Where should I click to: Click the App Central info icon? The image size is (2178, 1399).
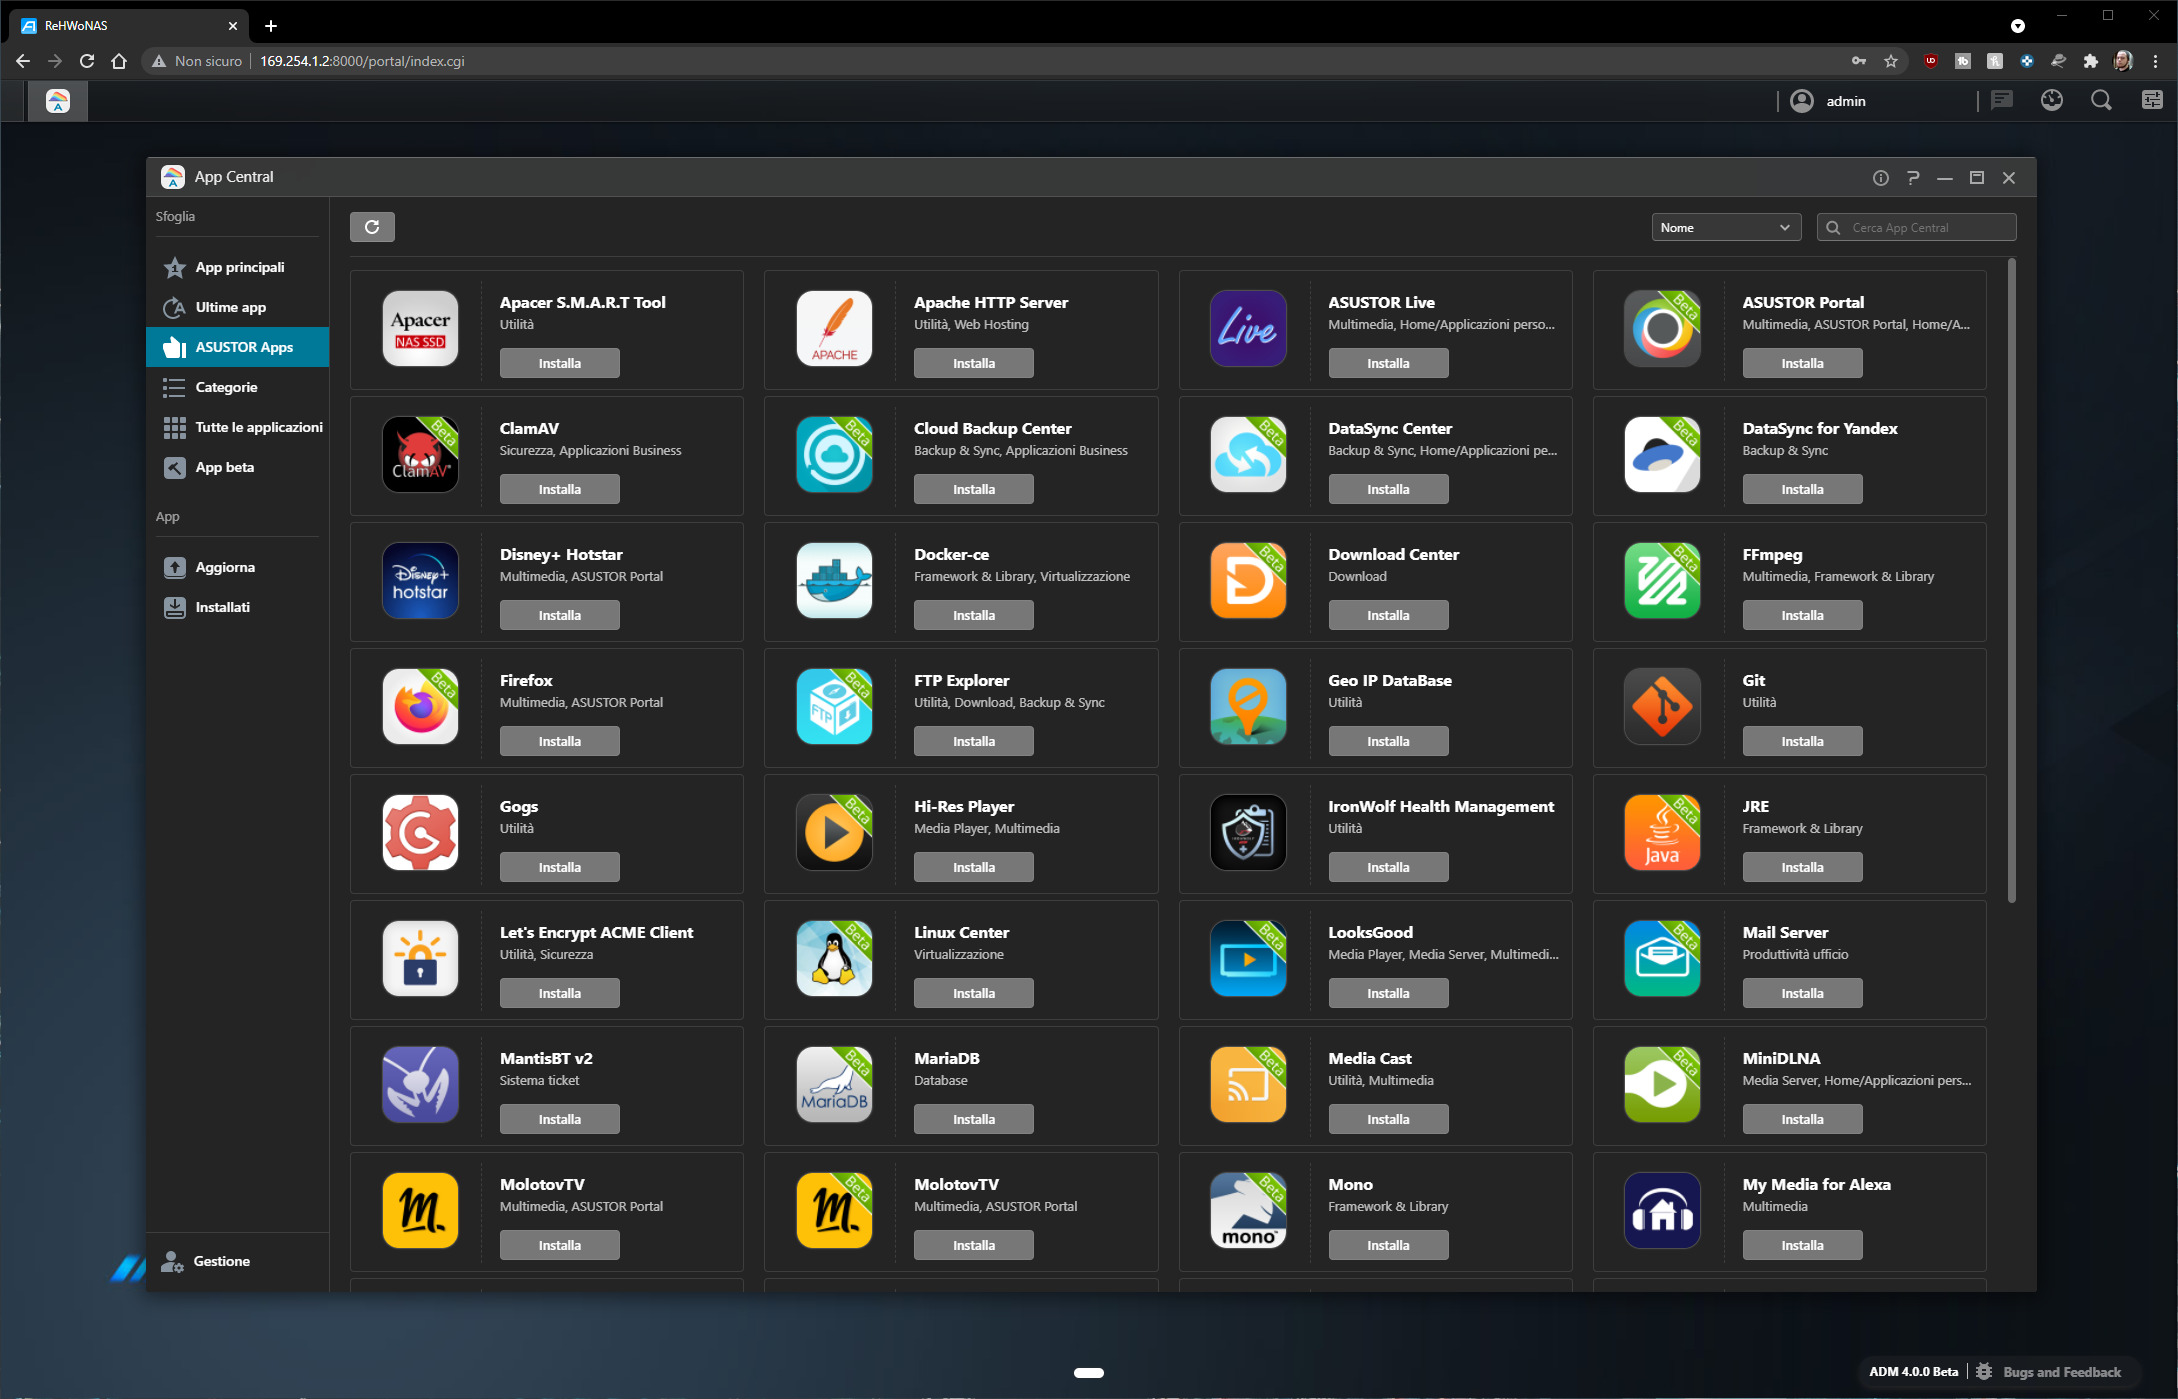(x=1880, y=178)
